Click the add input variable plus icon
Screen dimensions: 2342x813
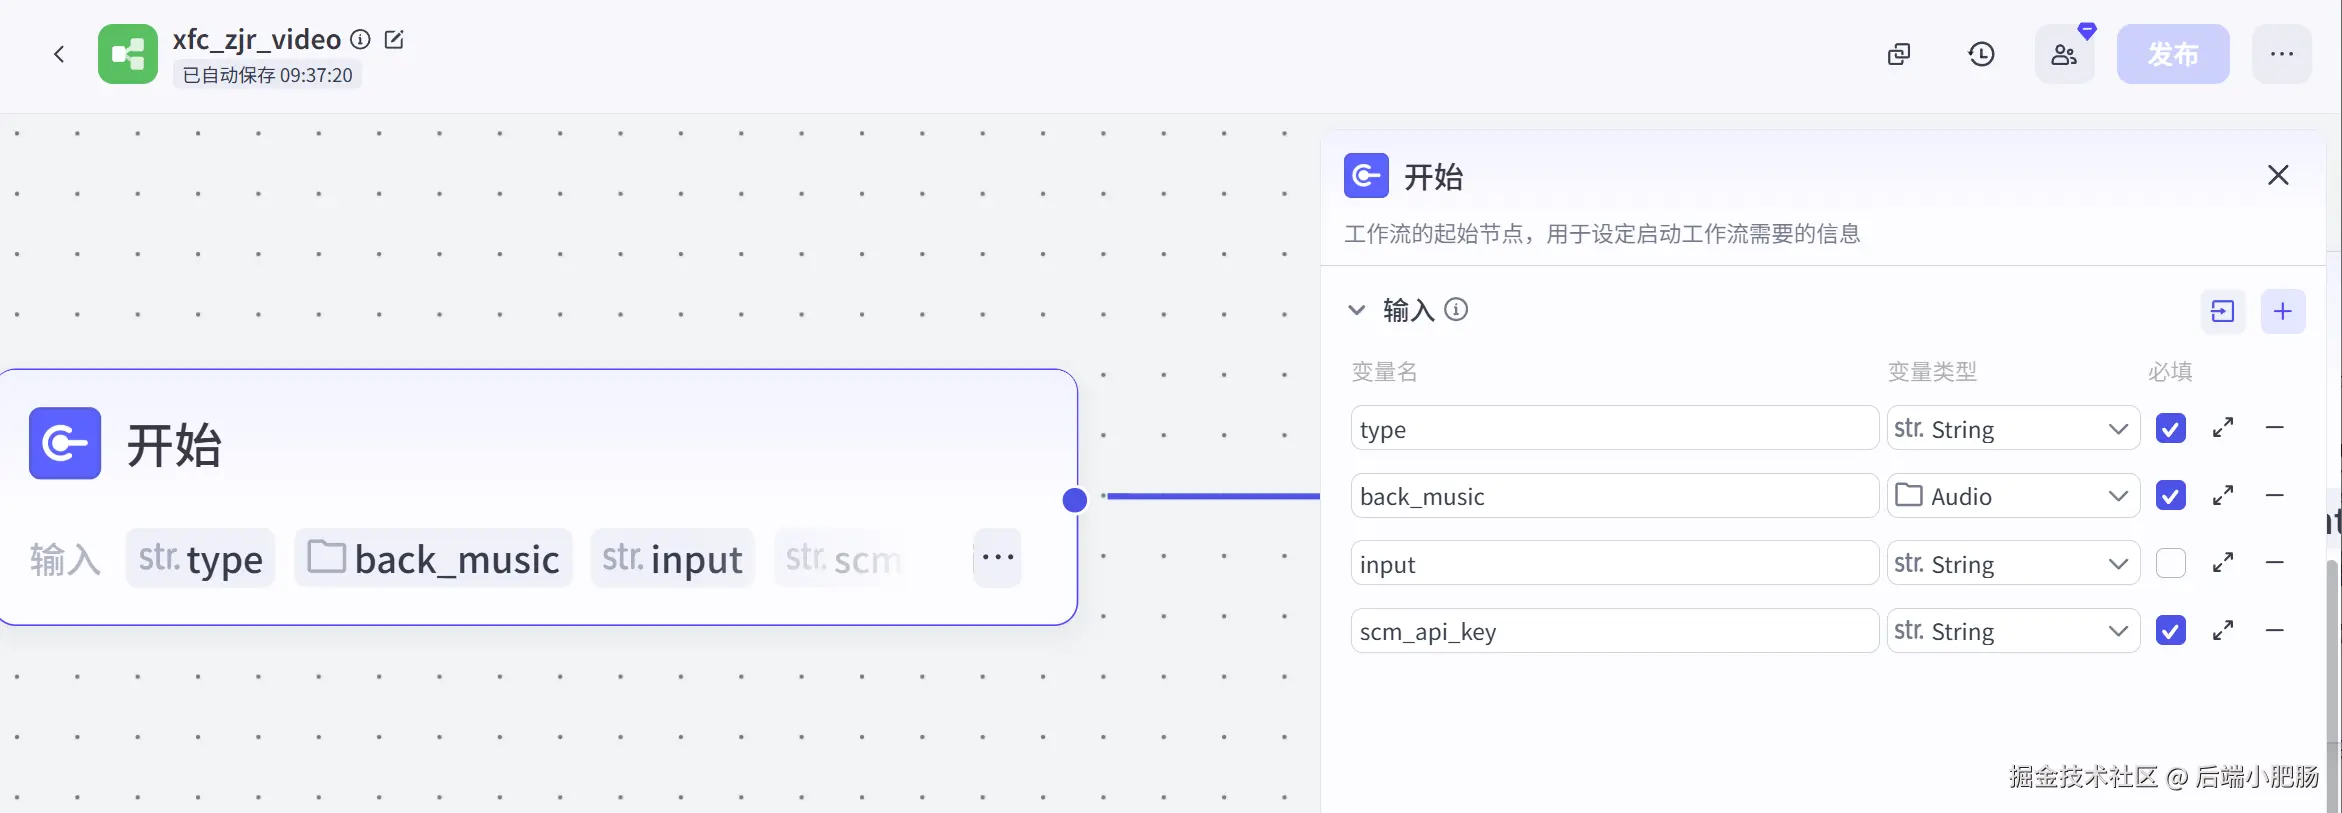(2283, 311)
